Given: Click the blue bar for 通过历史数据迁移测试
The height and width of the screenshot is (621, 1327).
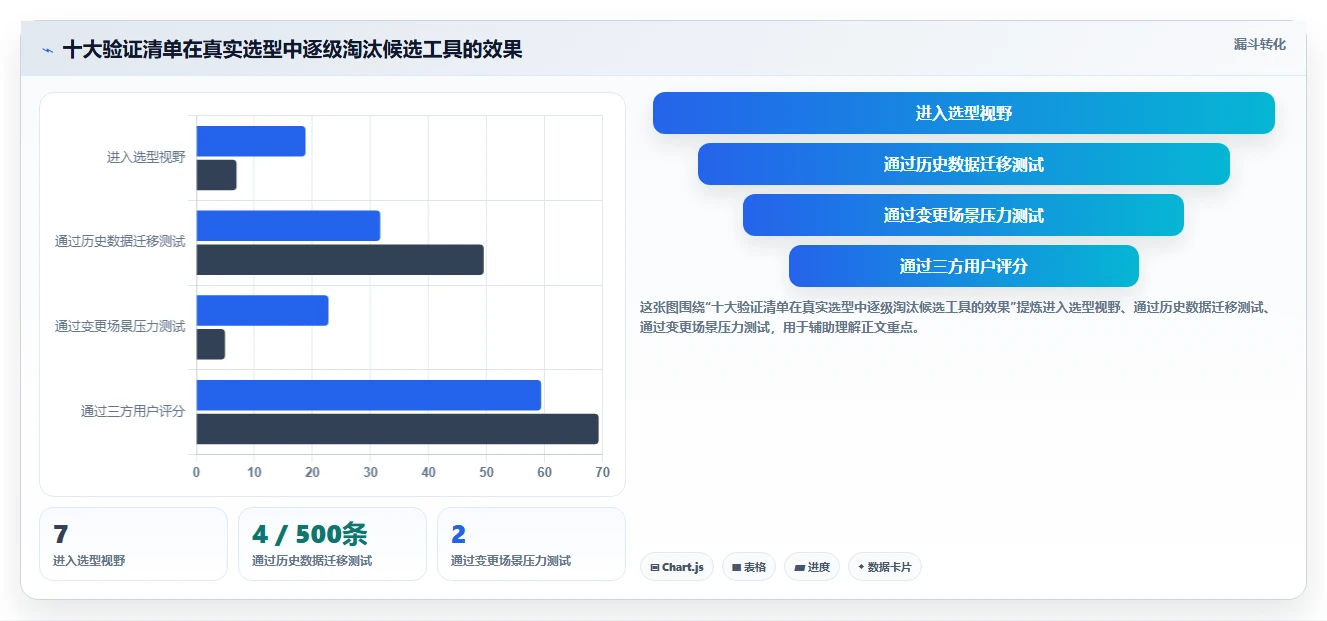Looking at the screenshot, I should click(x=288, y=226).
